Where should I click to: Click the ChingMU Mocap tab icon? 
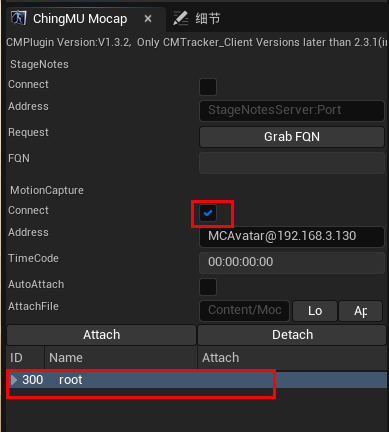[x=18, y=18]
